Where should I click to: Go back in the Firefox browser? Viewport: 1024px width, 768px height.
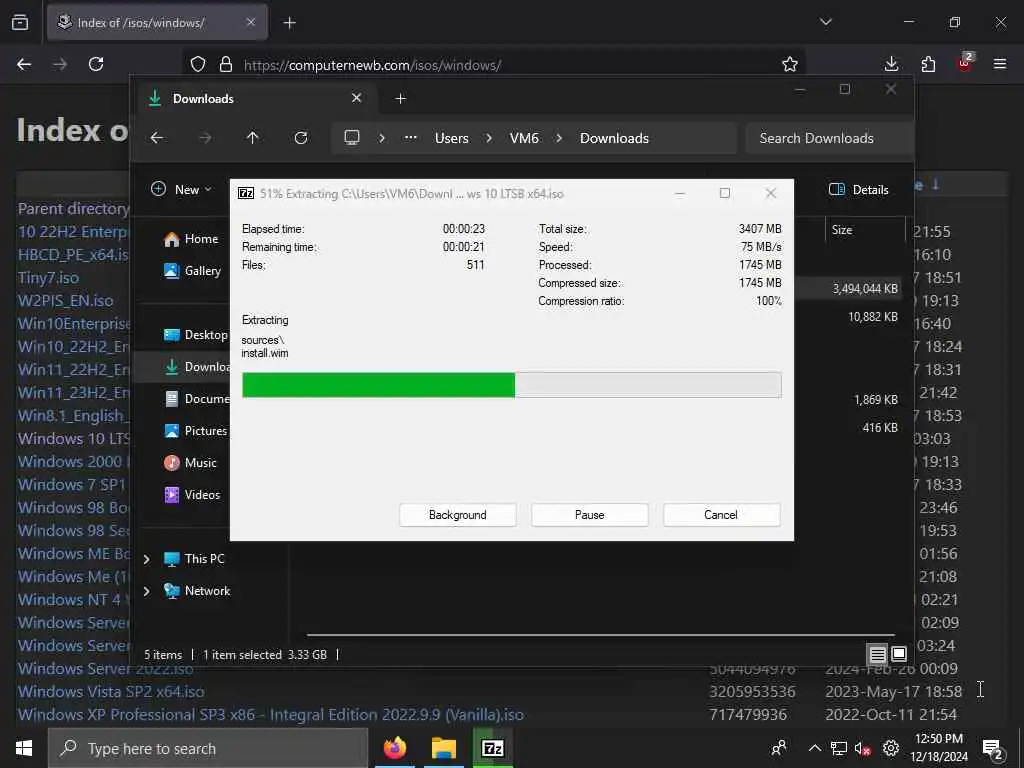(24, 64)
